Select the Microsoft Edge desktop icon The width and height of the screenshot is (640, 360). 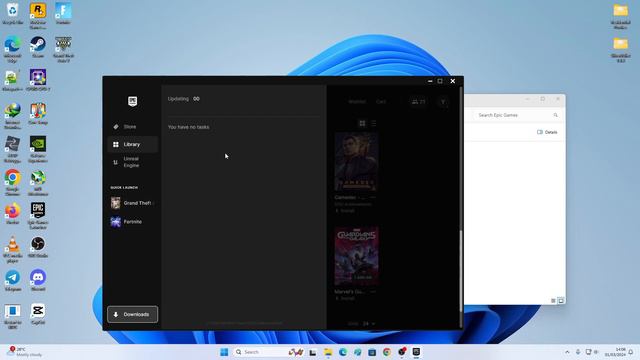[13, 49]
